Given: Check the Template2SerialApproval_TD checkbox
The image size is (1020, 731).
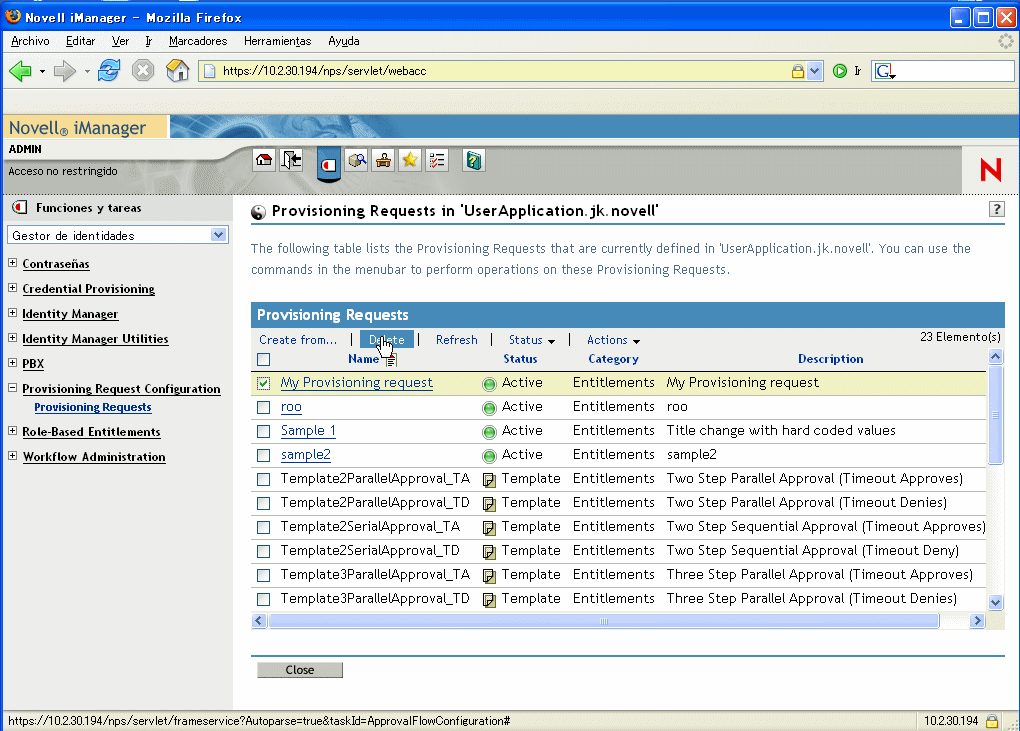Looking at the screenshot, I should tap(263, 552).
